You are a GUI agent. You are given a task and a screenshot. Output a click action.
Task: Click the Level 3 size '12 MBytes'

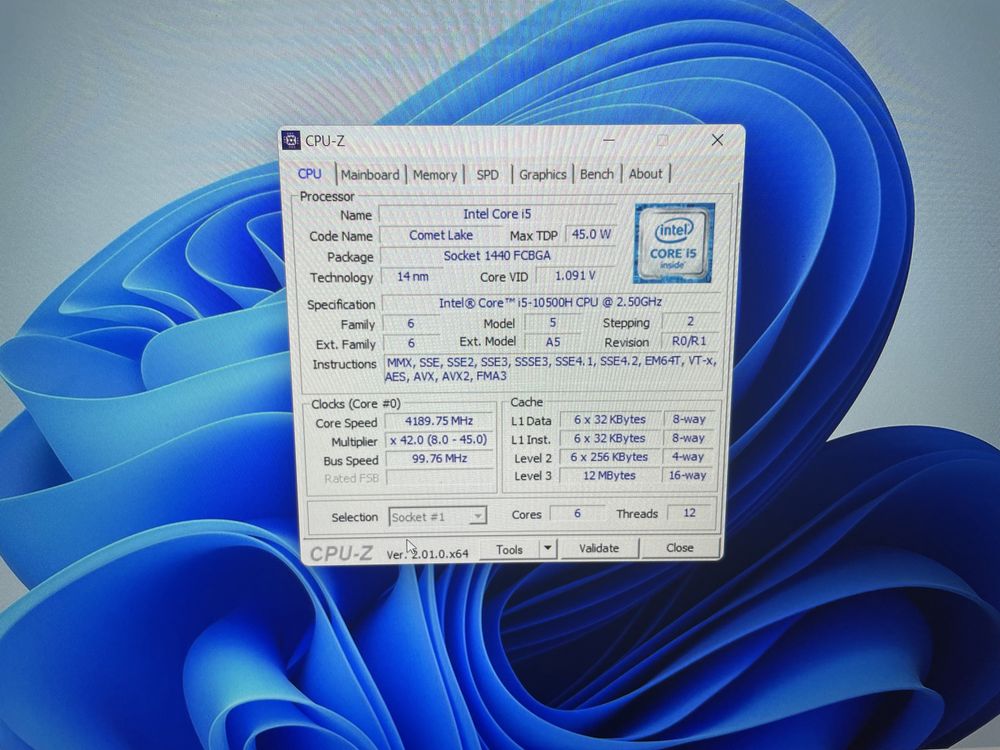click(x=610, y=476)
